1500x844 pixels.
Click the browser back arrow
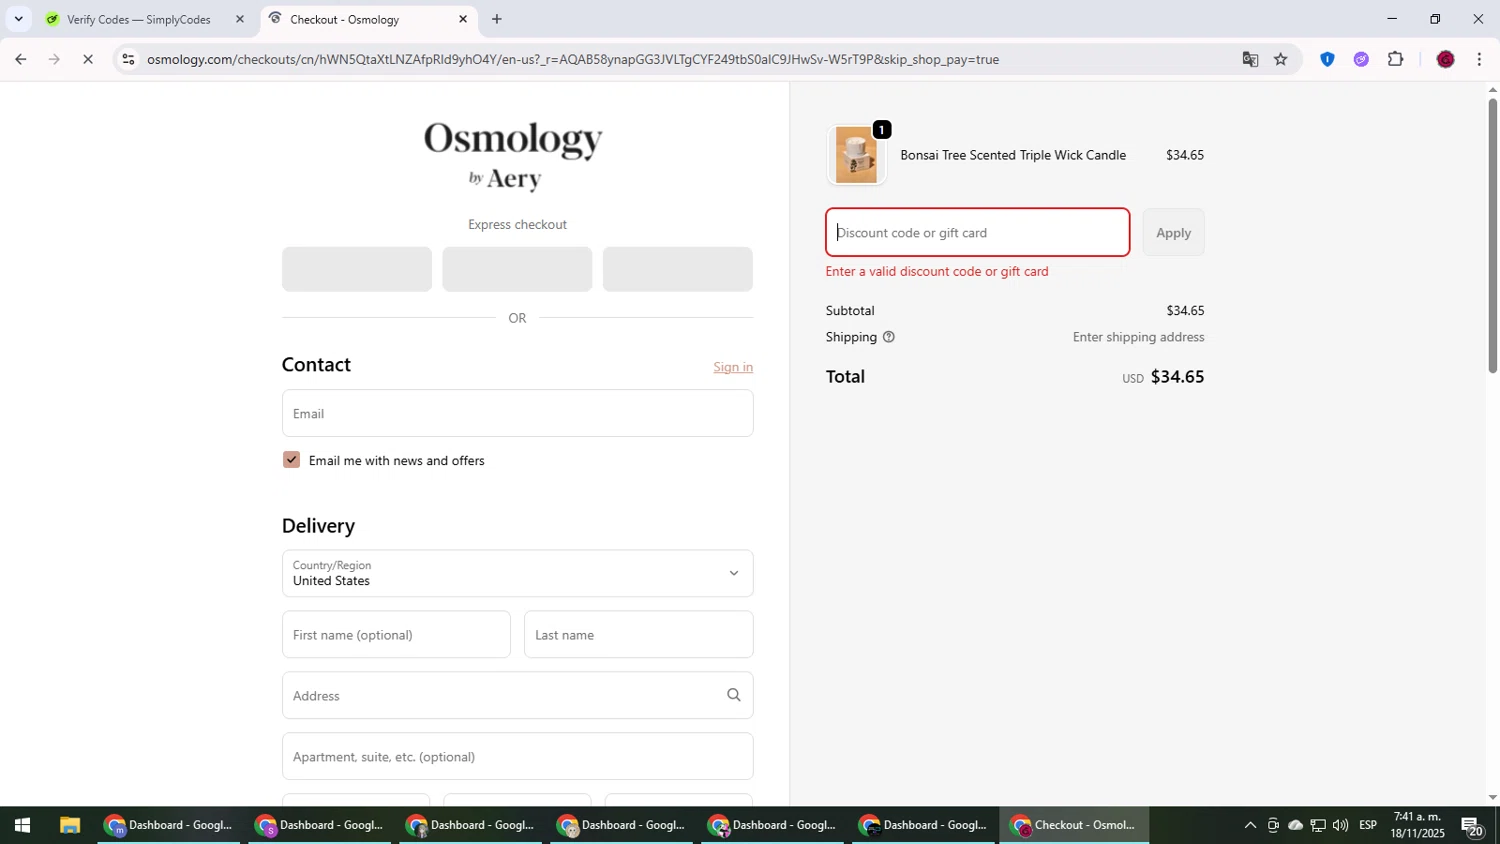[20, 59]
